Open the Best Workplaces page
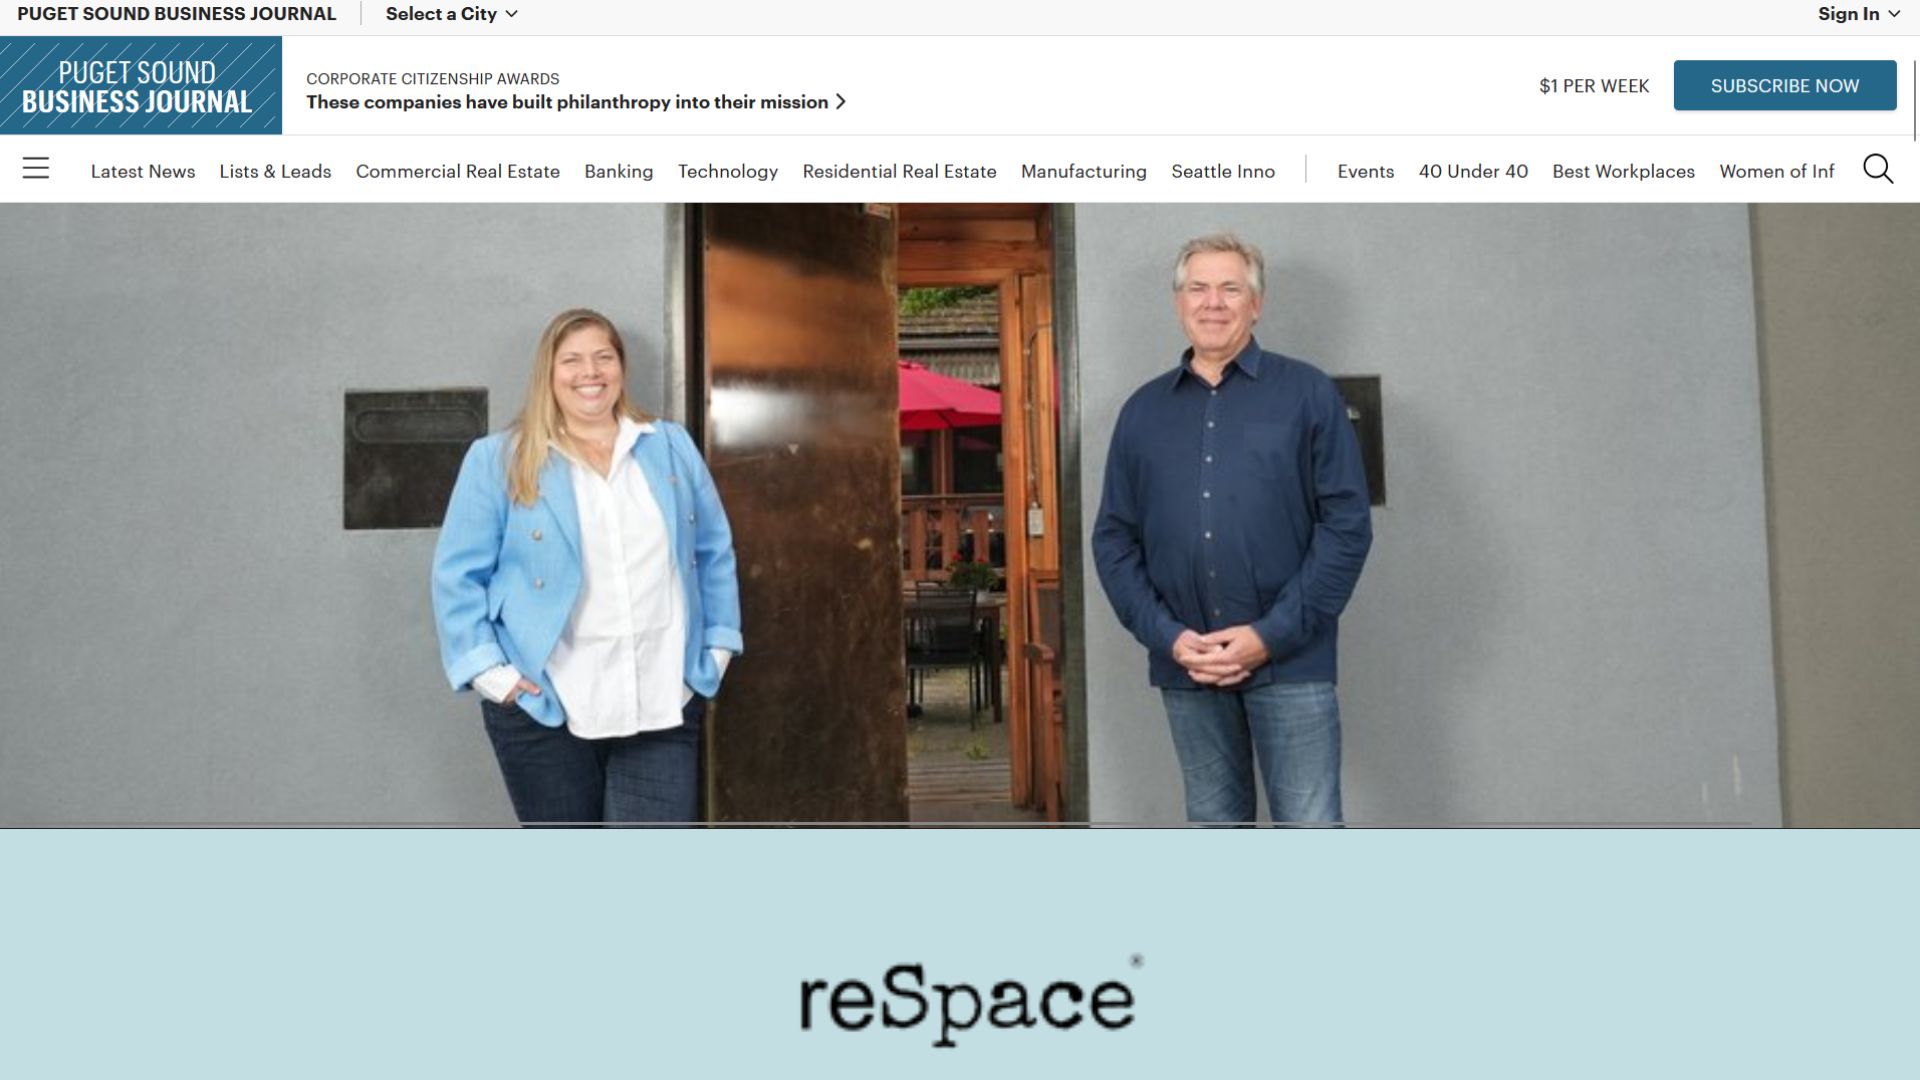Viewport: 1920px width, 1080px height. [x=1623, y=171]
